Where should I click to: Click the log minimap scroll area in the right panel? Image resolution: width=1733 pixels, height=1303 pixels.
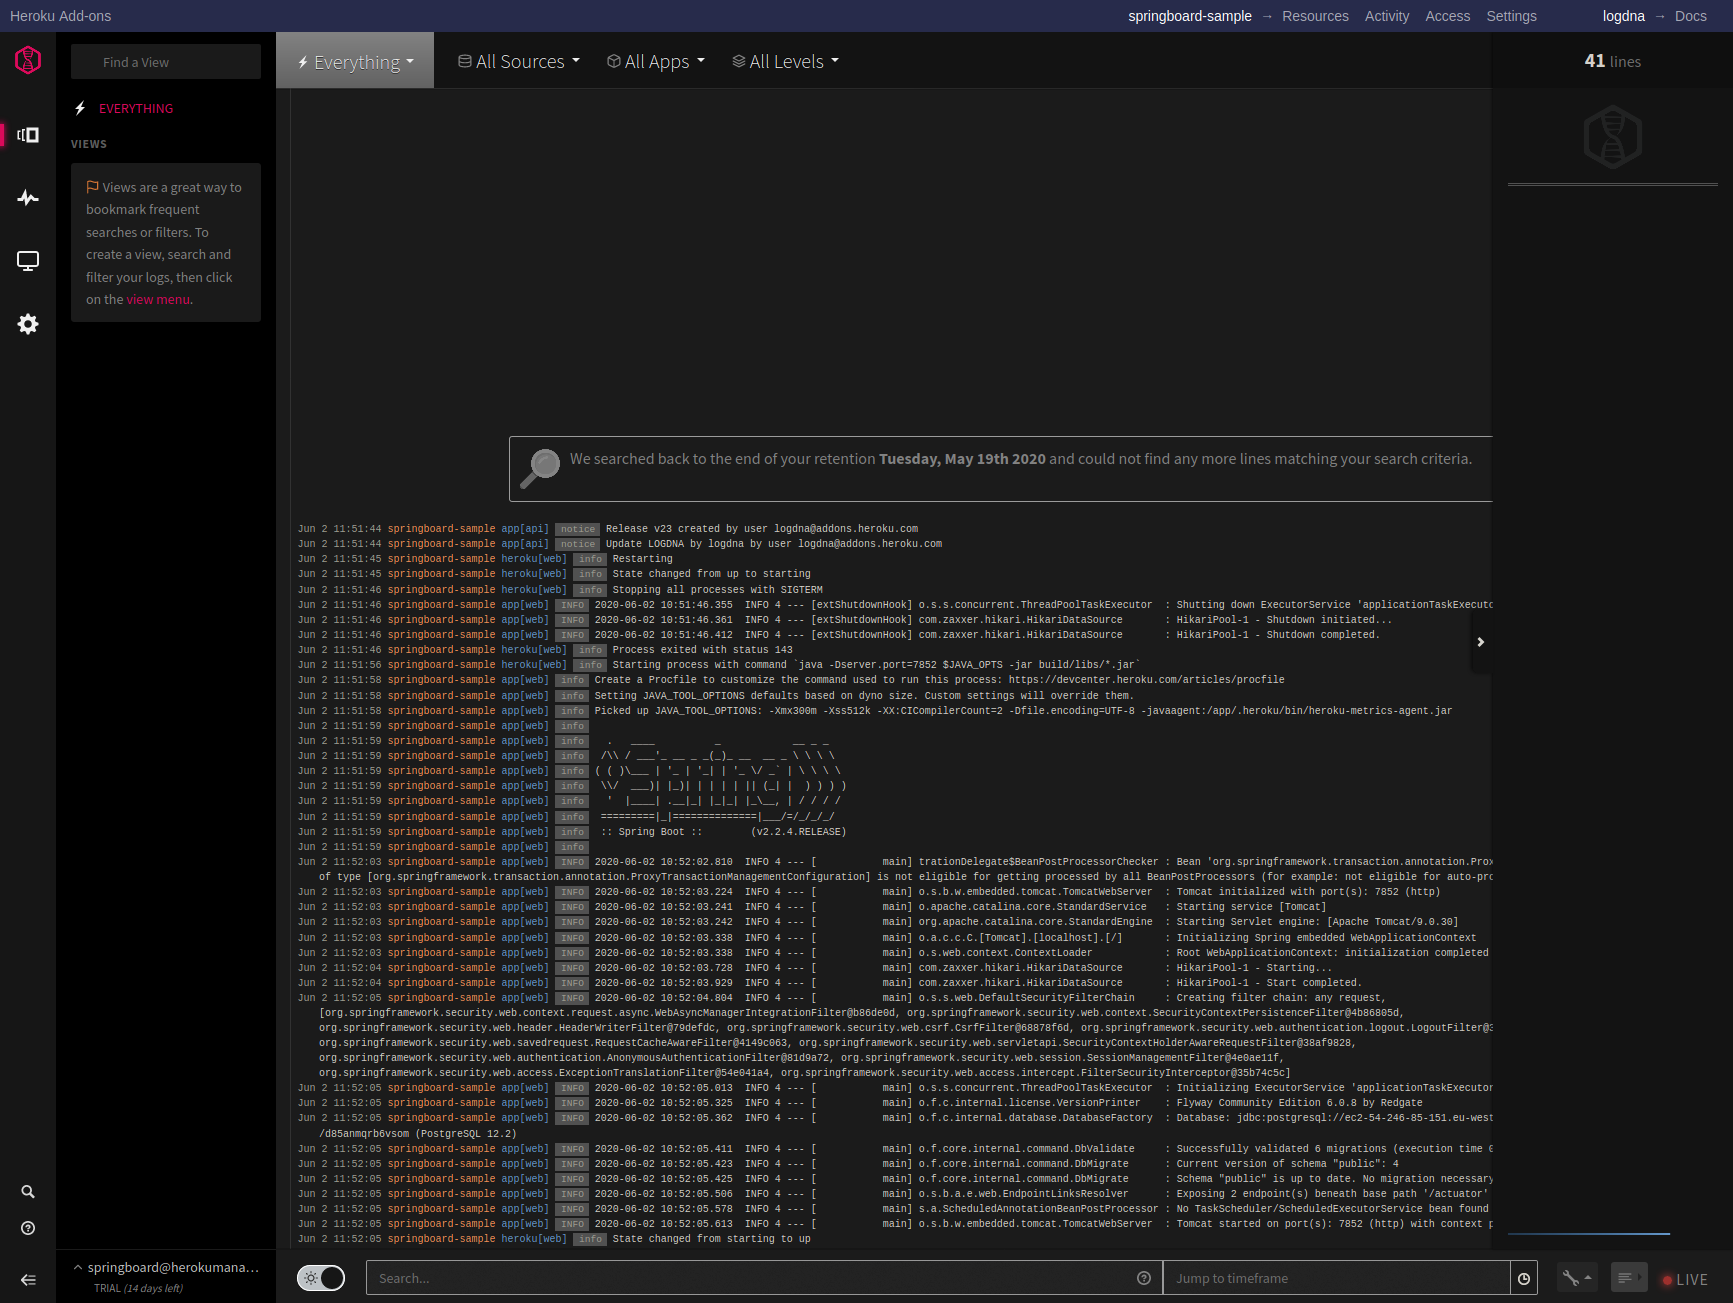pyautogui.click(x=1612, y=710)
